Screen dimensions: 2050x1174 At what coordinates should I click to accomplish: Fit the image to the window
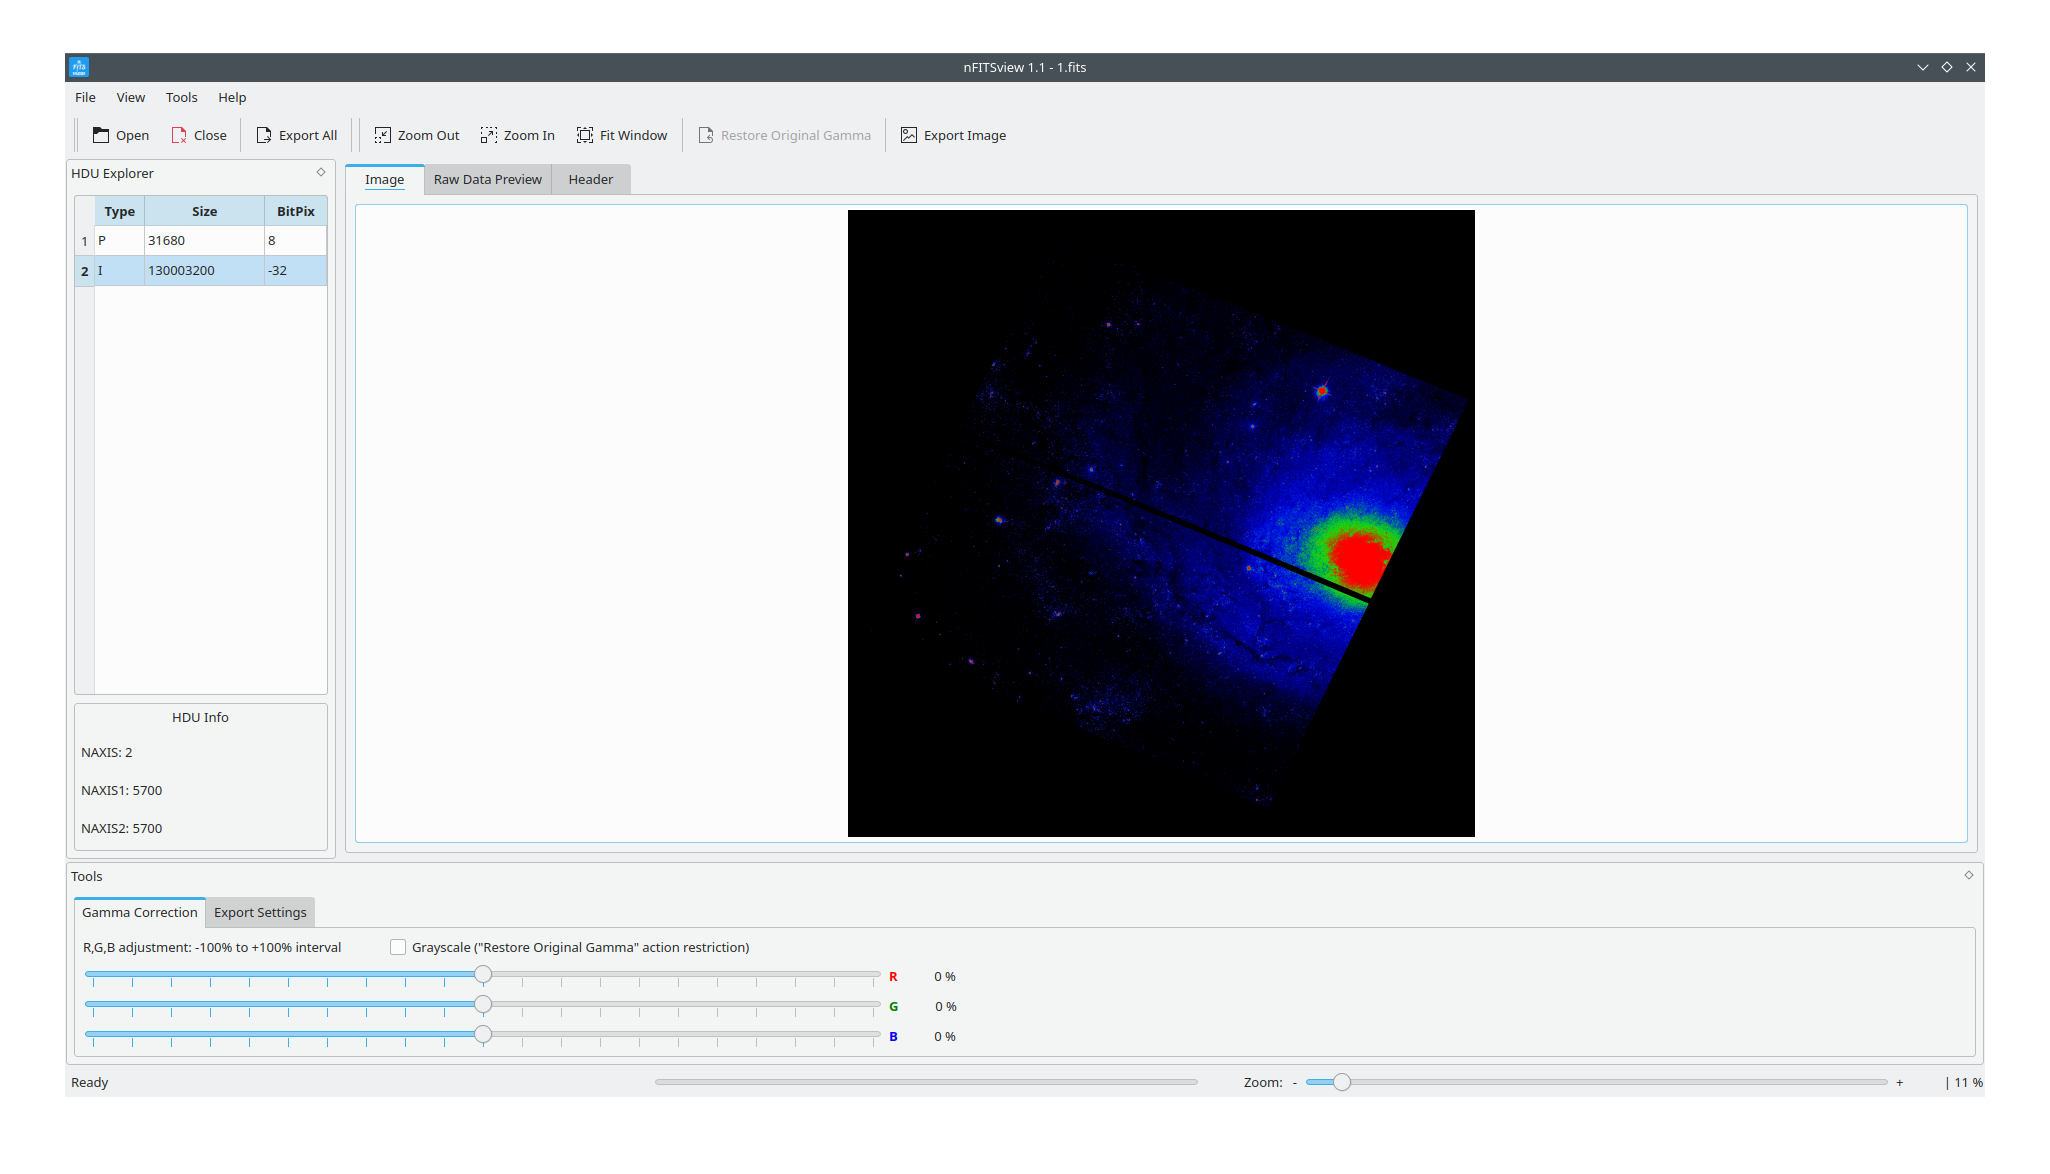pos(621,135)
